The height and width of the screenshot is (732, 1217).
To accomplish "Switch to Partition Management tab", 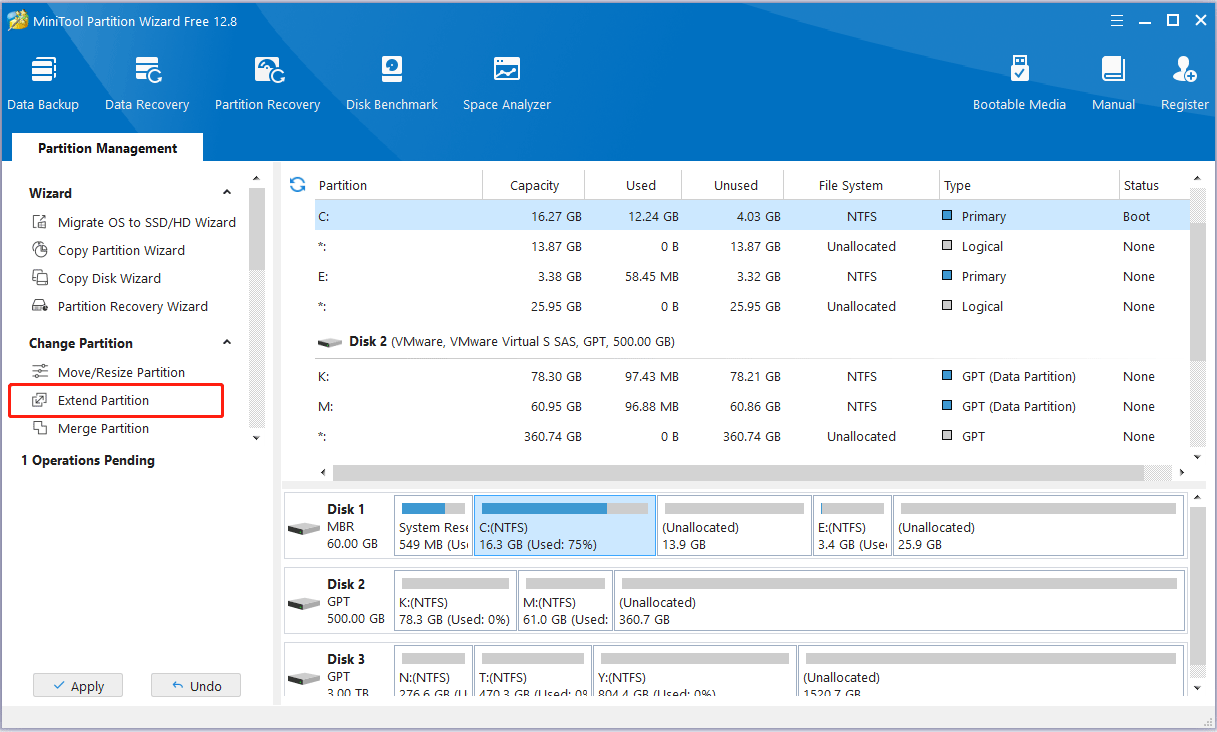I will [107, 148].
